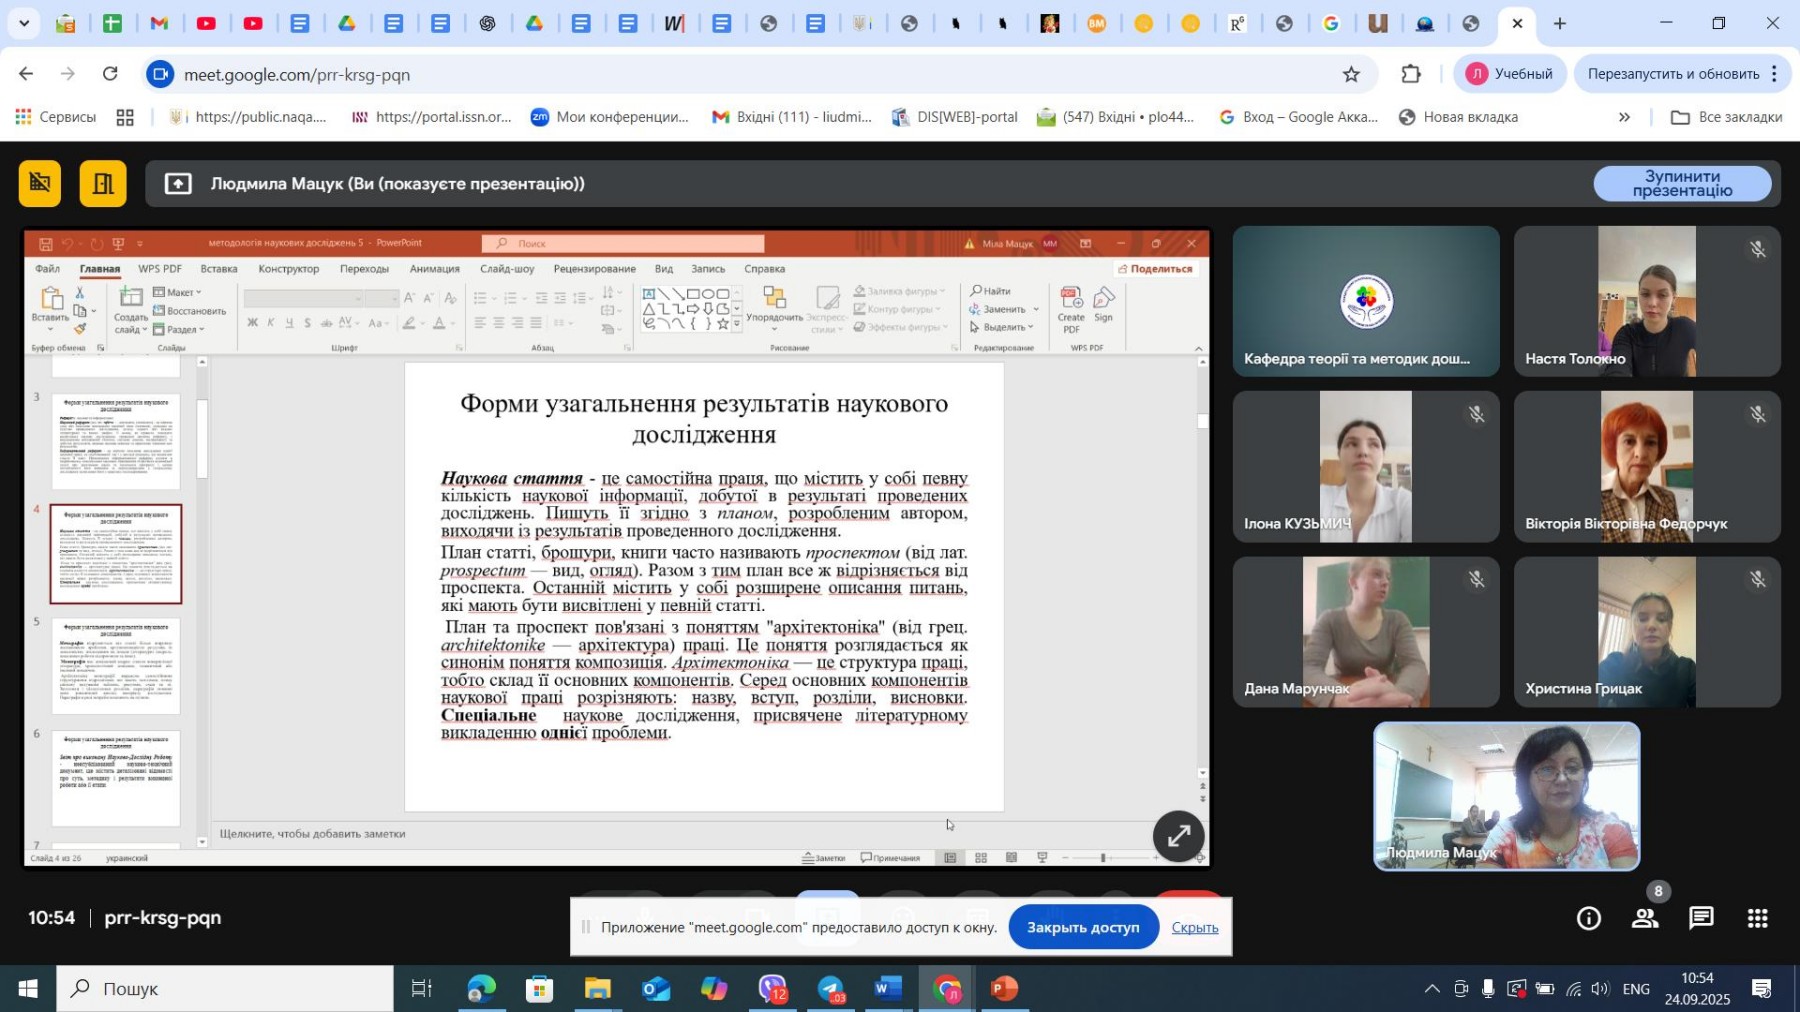1800x1012 pixels.
Task: Toggle the bookmark star for this page
Action: coord(1351,74)
